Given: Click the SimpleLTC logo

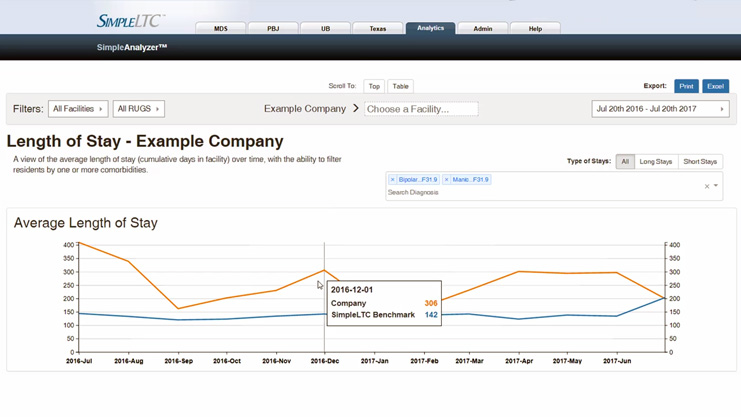Looking at the screenshot, I should pos(130,21).
